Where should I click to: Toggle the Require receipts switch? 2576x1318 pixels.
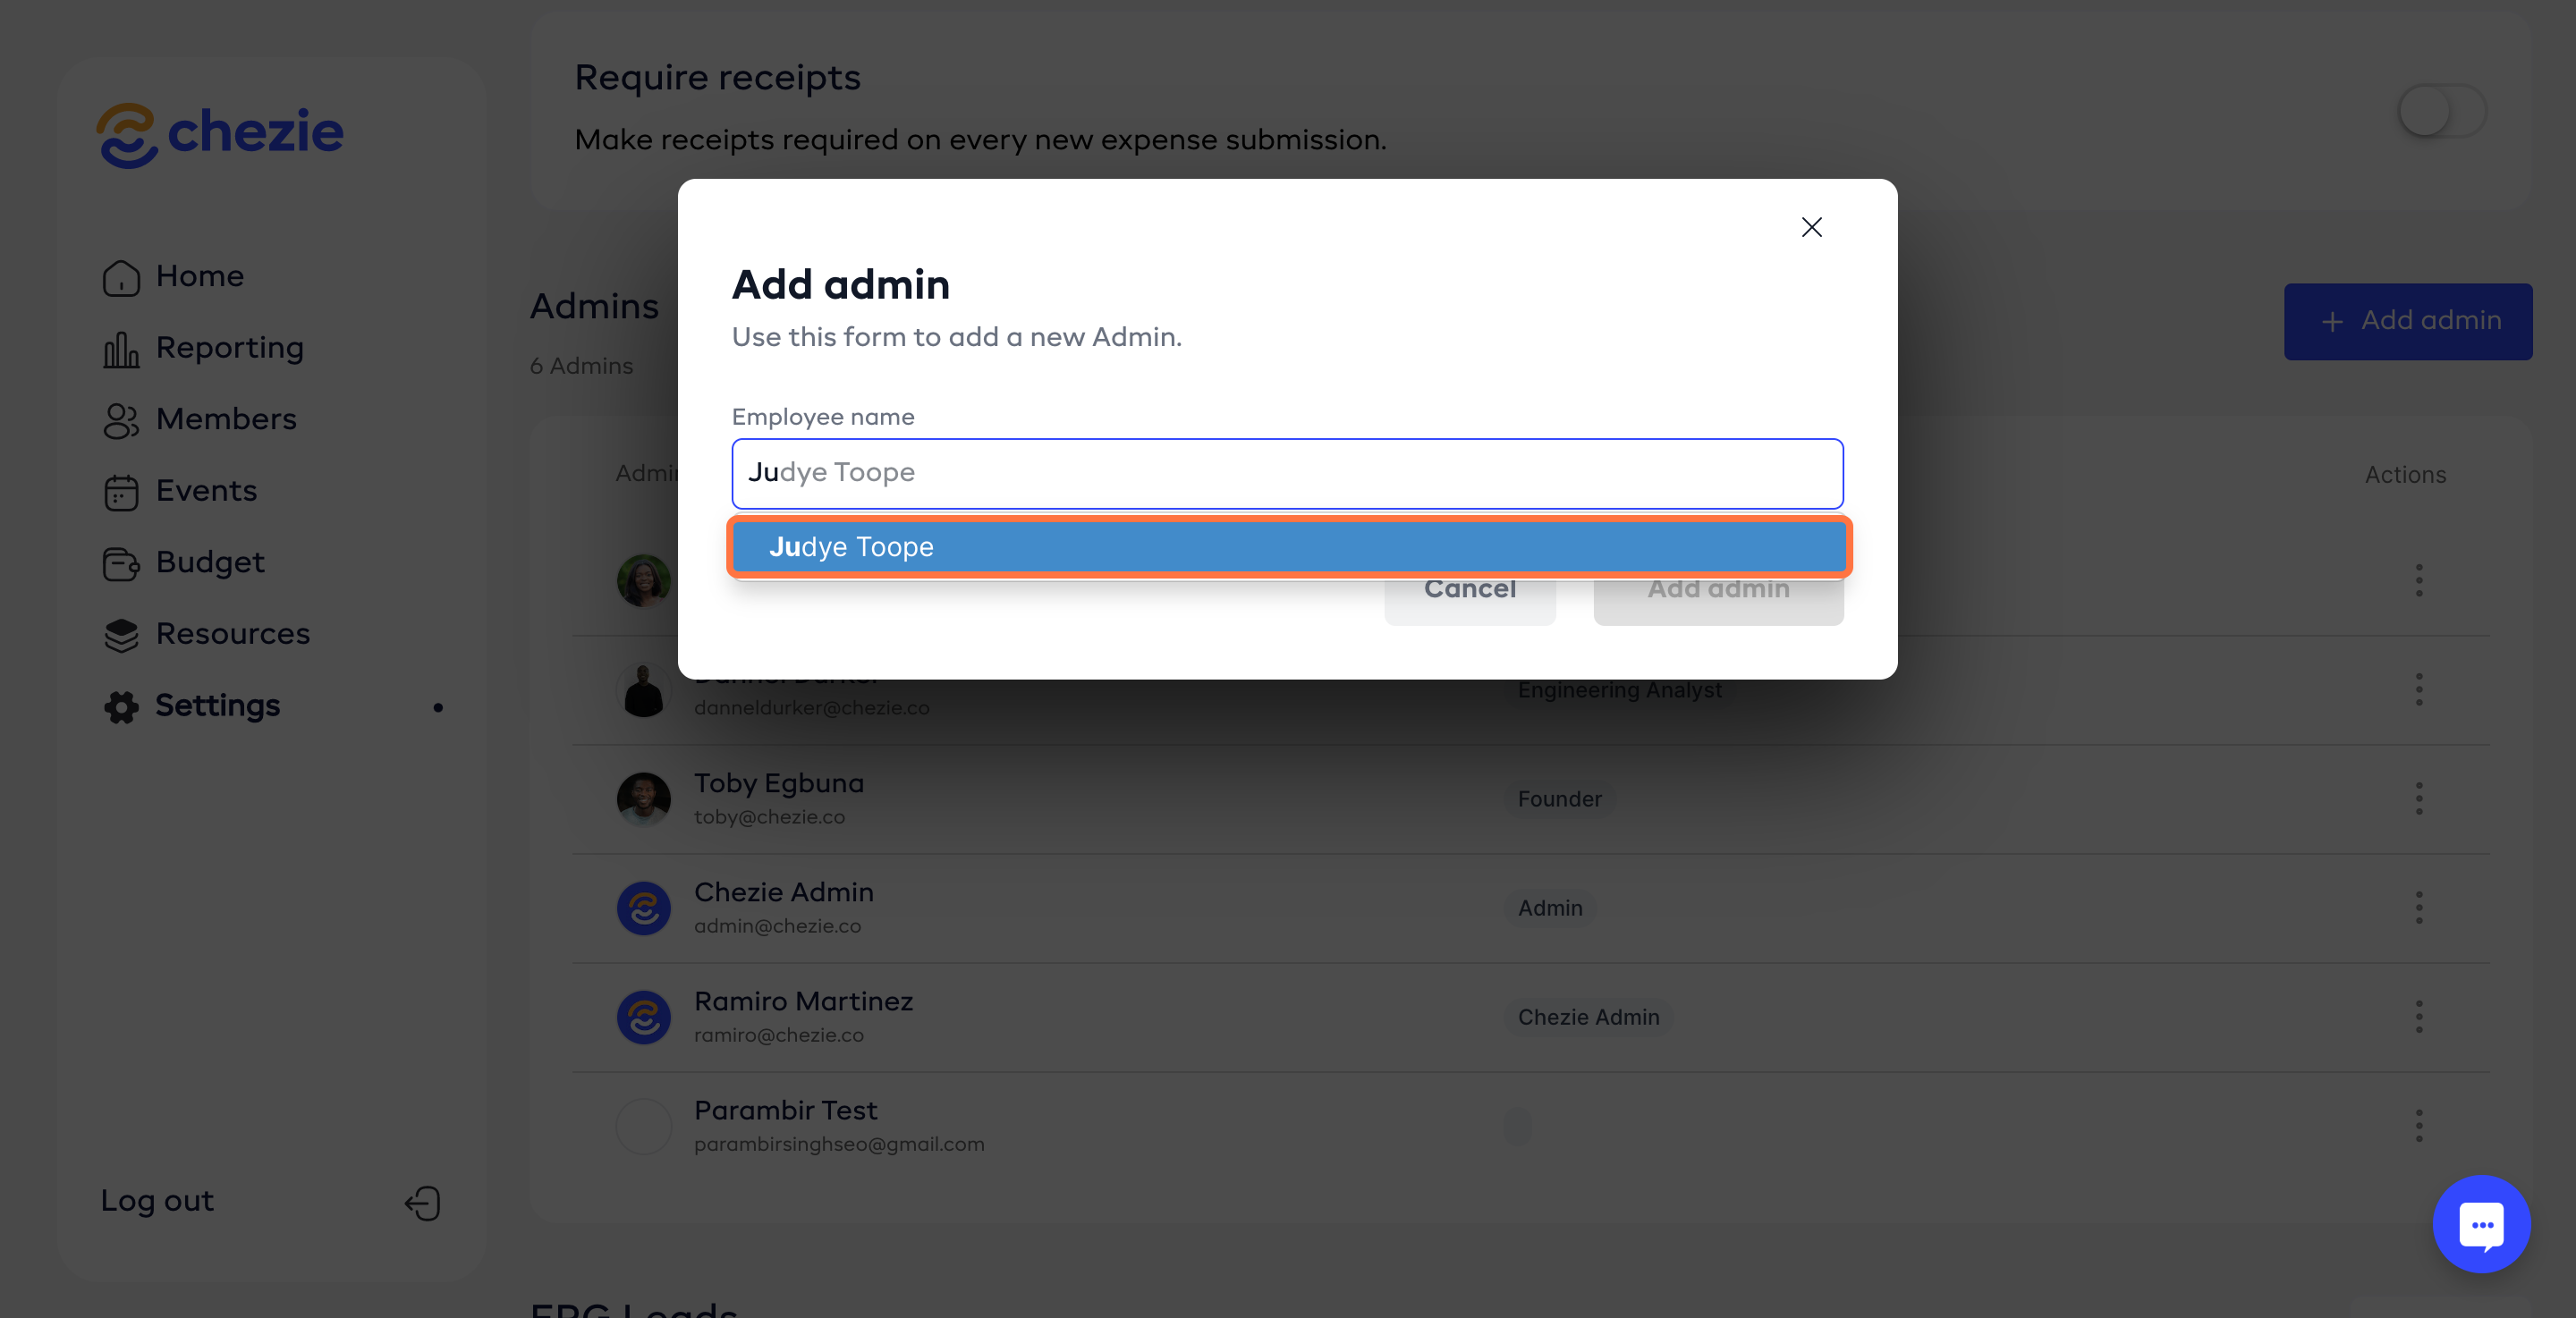point(2441,110)
